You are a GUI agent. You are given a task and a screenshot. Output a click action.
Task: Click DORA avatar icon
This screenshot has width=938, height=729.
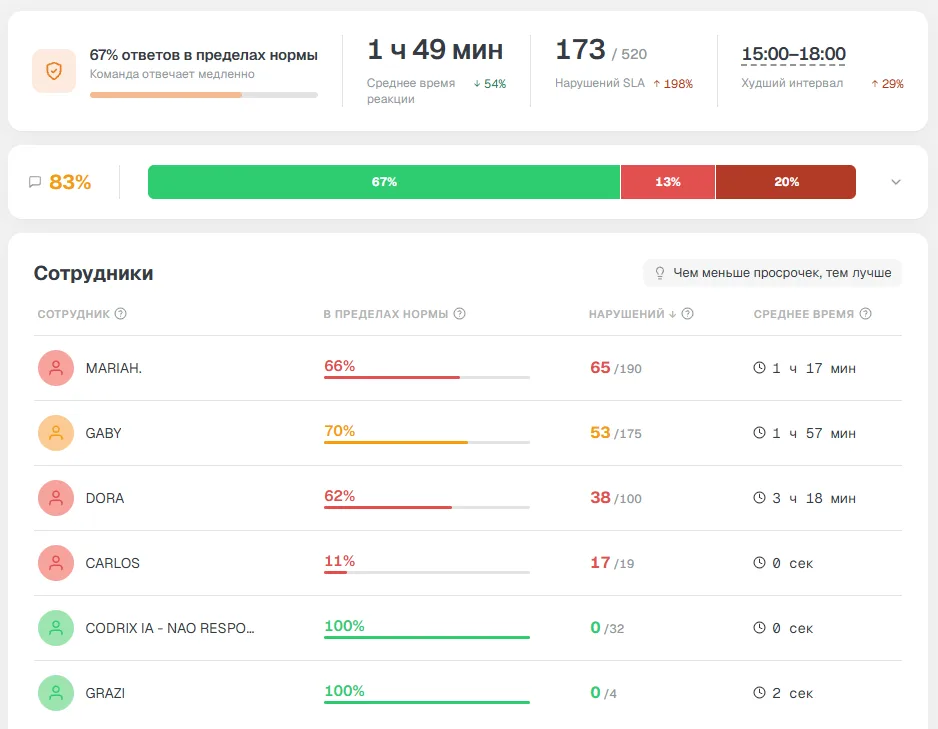[56, 498]
